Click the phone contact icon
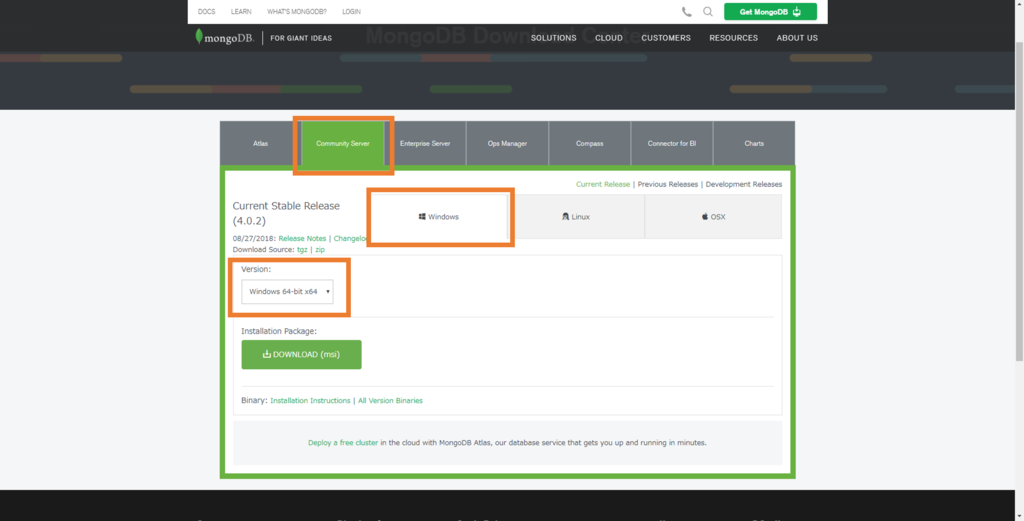Viewport: 1024px width, 521px height. pyautogui.click(x=686, y=12)
